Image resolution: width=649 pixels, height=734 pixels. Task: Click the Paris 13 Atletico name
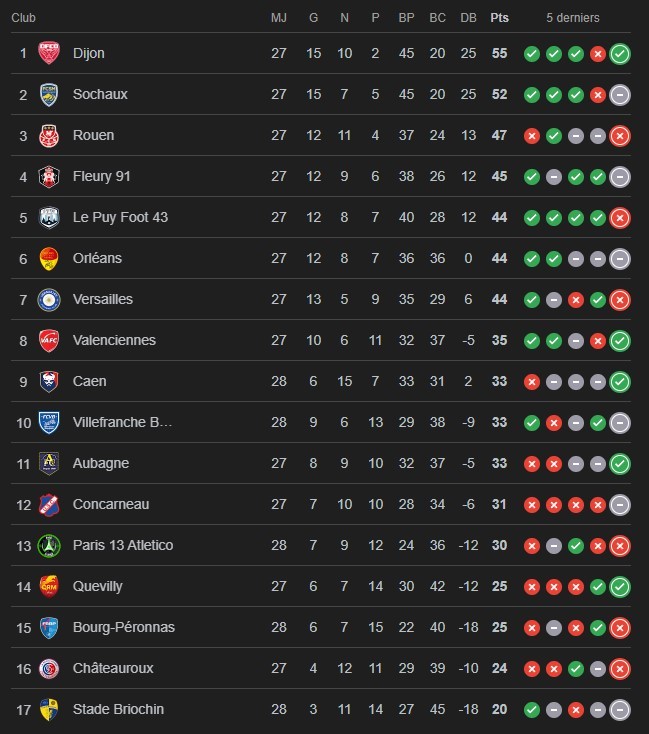[122, 545]
